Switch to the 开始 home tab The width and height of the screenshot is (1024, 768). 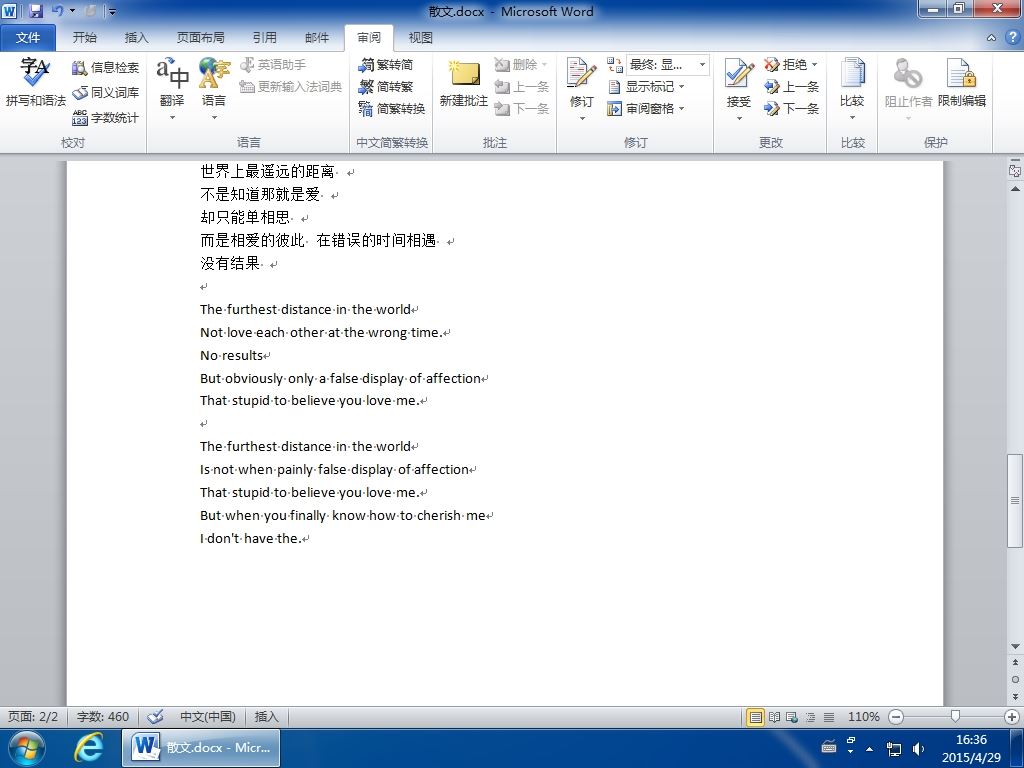tap(84, 38)
